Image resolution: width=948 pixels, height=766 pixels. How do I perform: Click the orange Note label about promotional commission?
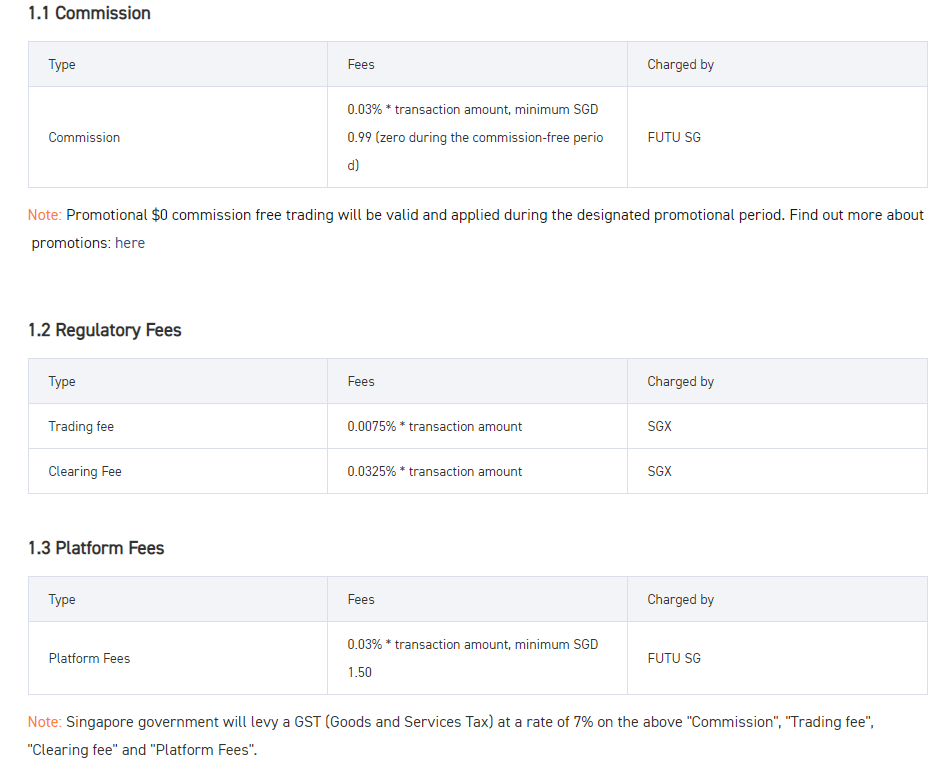[44, 215]
